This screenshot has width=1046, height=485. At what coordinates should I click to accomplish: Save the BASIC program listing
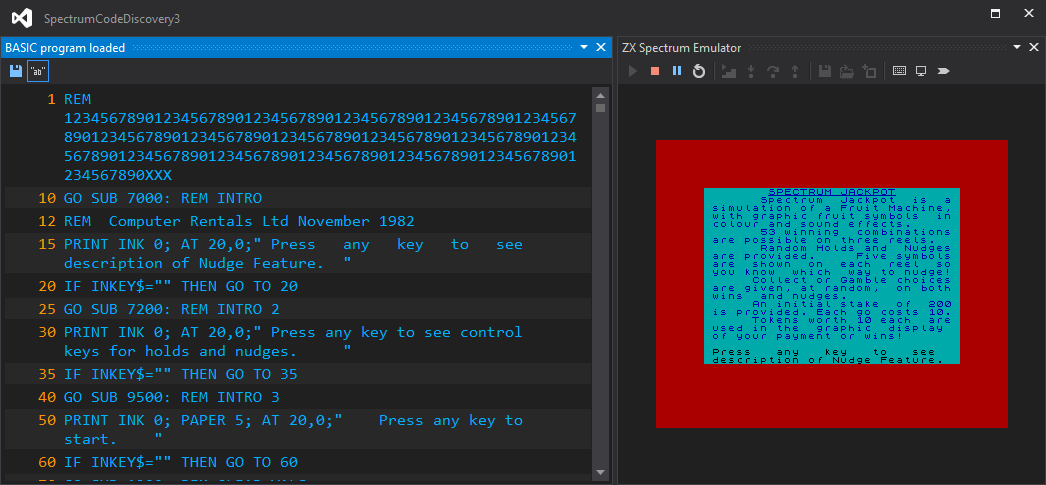point(16,71)
